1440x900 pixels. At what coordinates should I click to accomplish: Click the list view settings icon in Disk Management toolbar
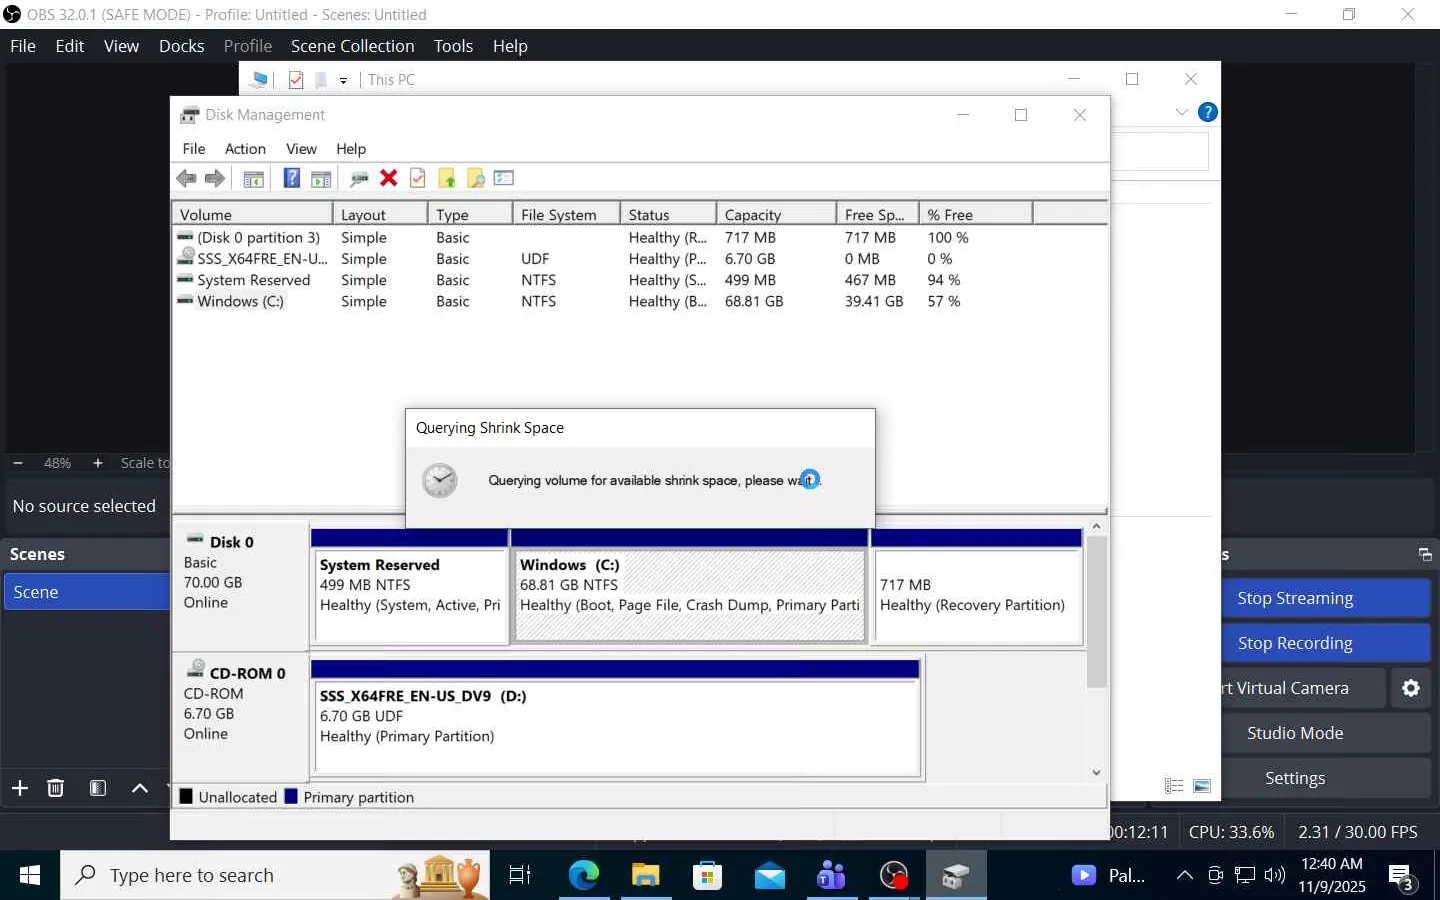[x=504, y=178]
